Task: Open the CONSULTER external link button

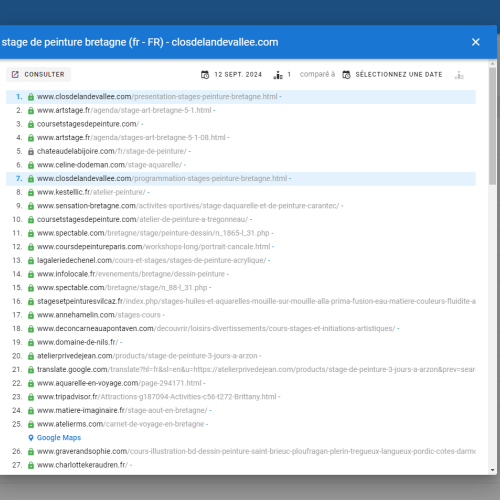Action: pos(38,74)
